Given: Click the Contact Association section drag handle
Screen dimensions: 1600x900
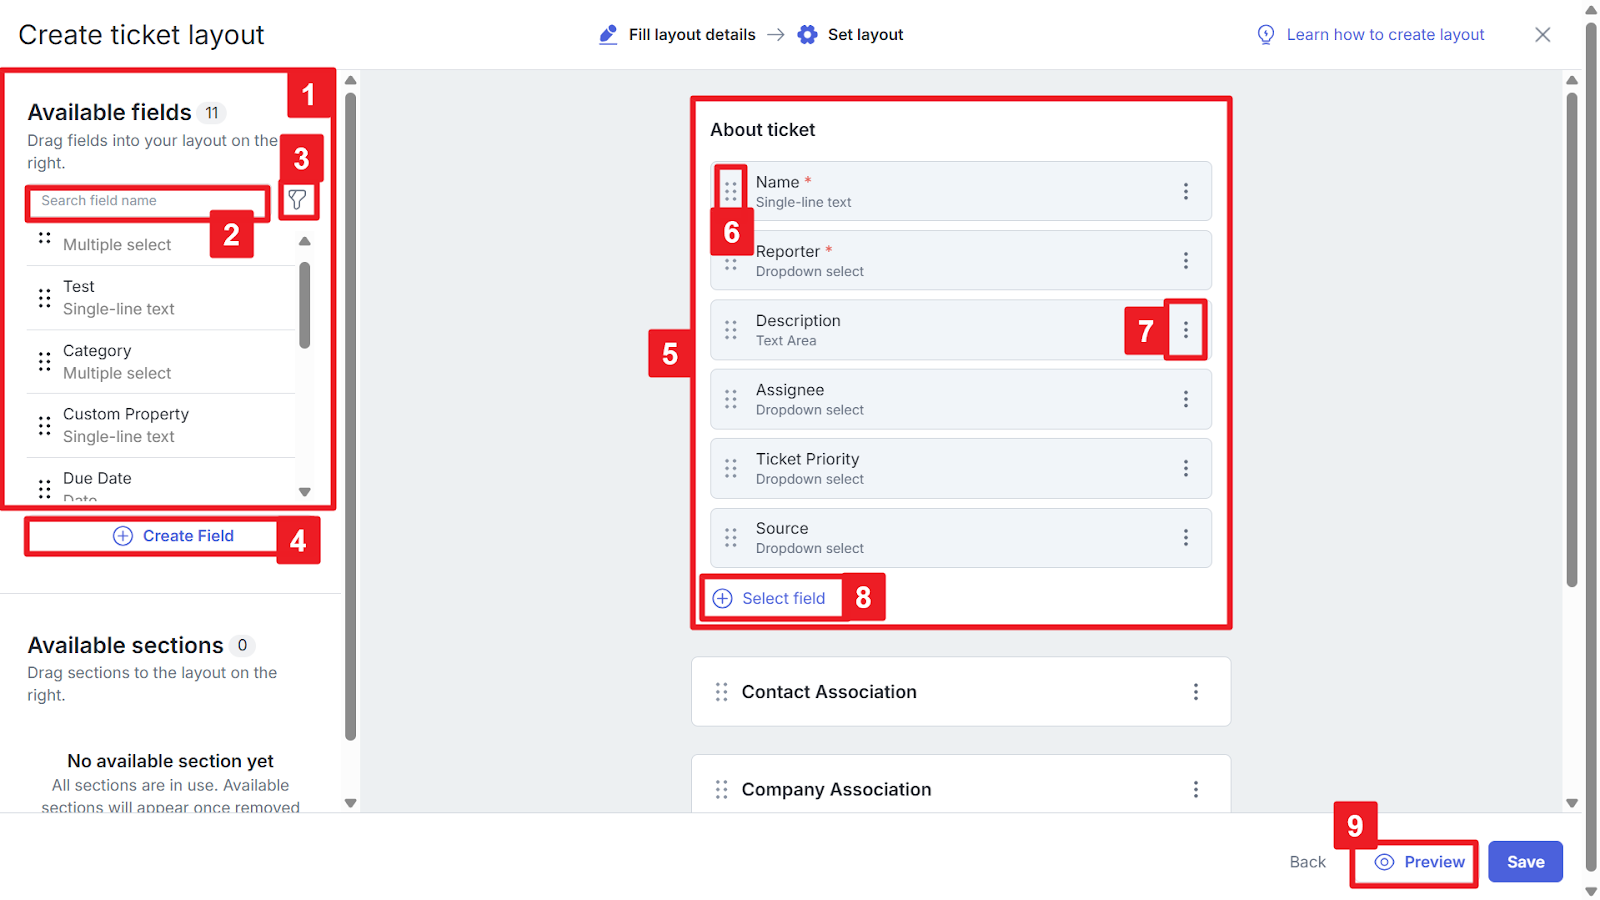Looking at the screenshot, I should point(721,692).
